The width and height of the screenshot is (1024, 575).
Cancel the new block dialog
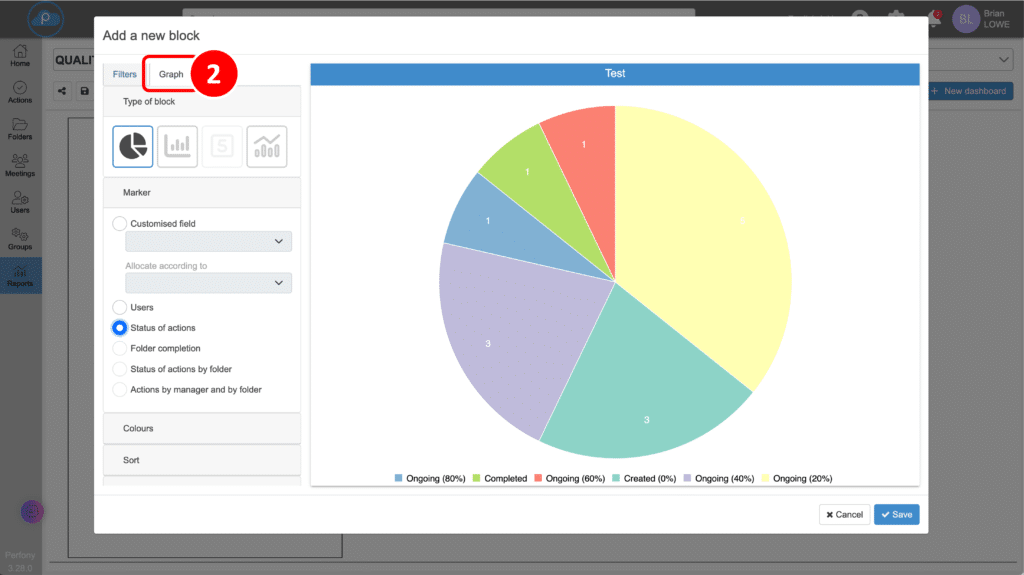844,514
